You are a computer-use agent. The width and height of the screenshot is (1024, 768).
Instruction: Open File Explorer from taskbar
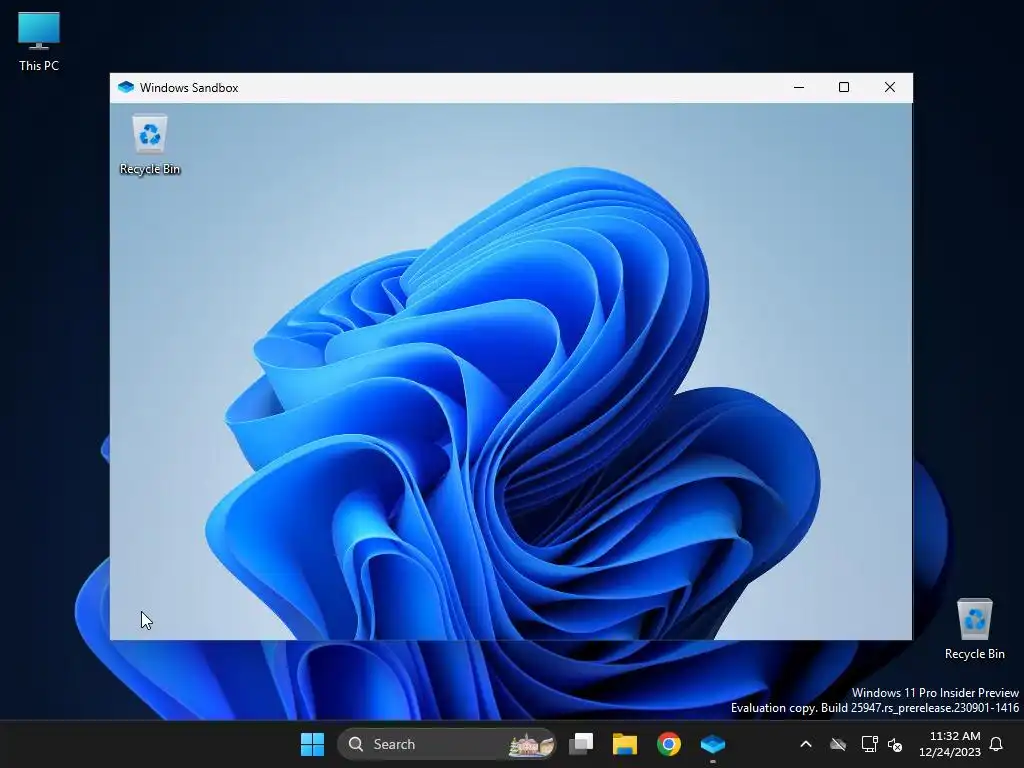click(x=624, y=744)
